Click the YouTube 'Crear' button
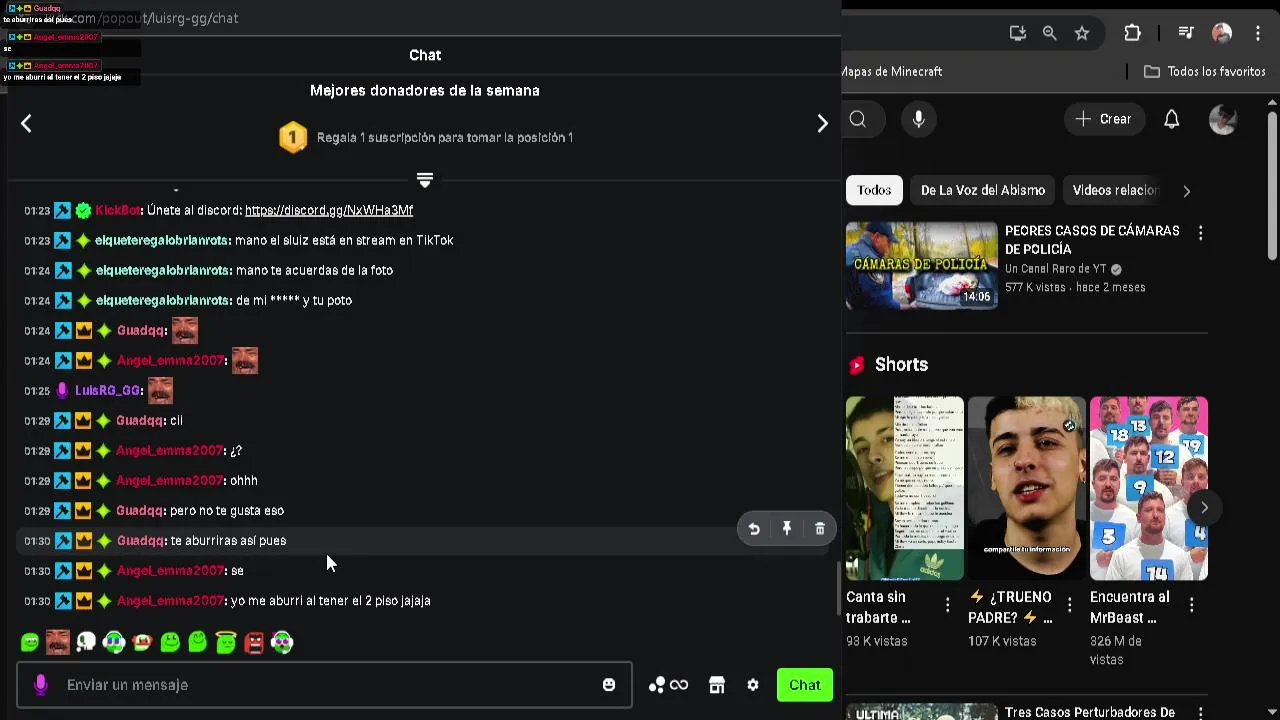Screen dimensions: 1280x720 pos(1104,119)
